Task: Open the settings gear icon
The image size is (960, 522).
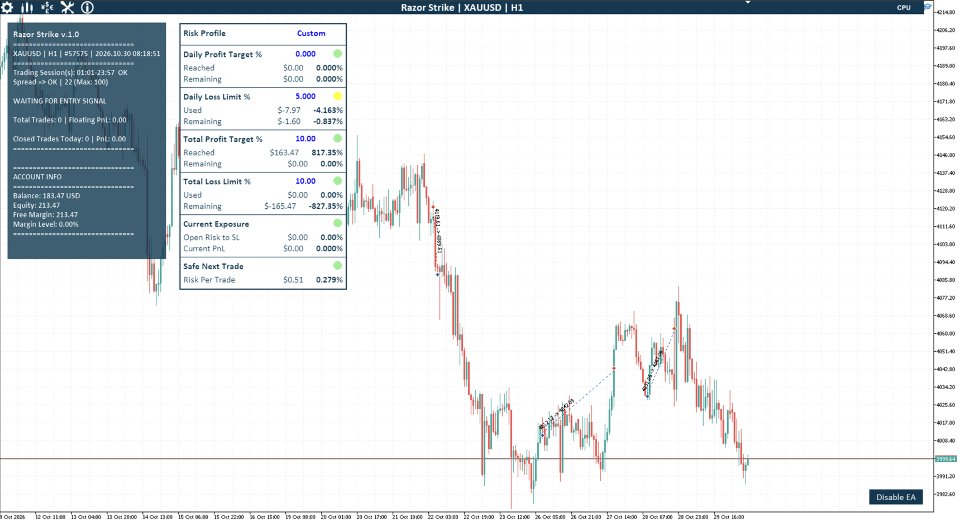Action: click(7, 7)
